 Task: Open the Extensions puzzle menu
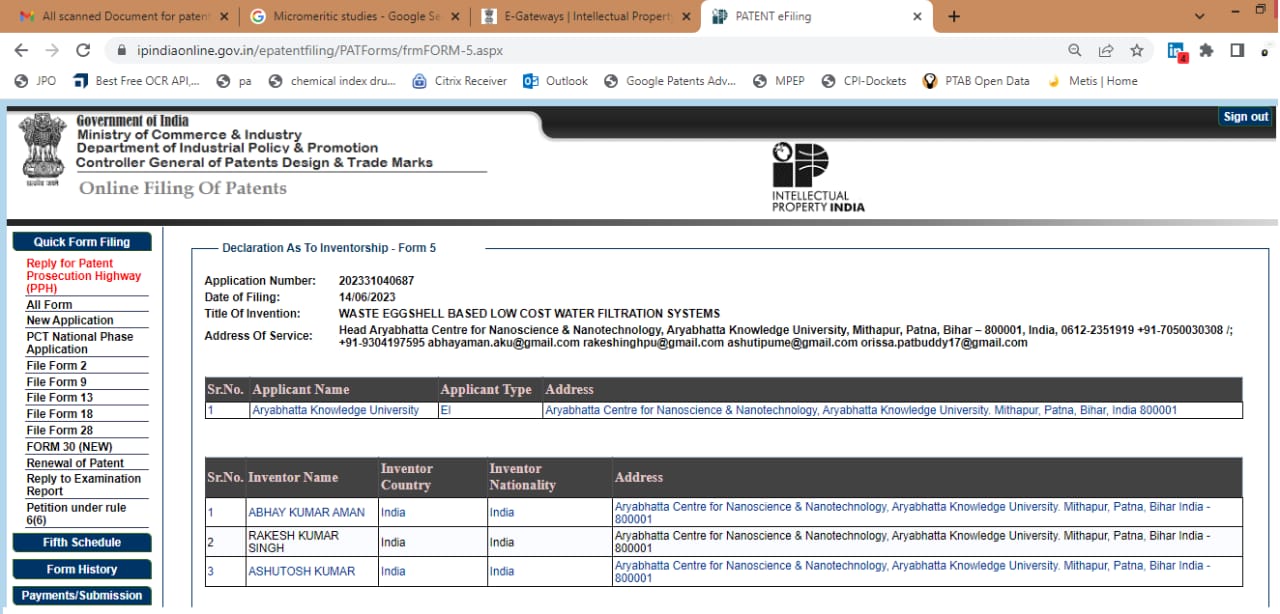click(1207, 50)
